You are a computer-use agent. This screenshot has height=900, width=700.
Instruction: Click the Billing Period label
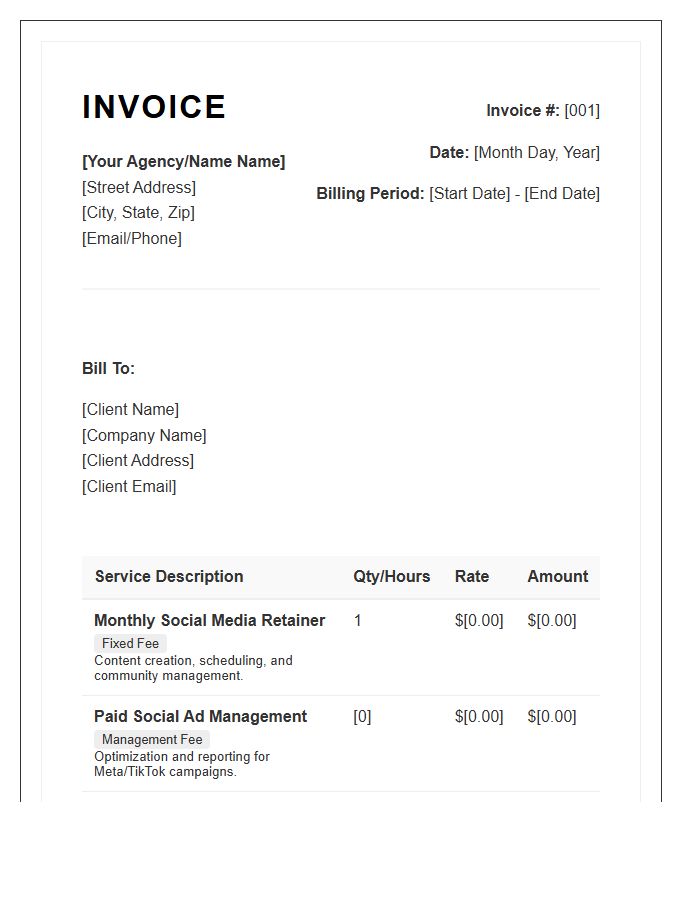pos(370,193)
